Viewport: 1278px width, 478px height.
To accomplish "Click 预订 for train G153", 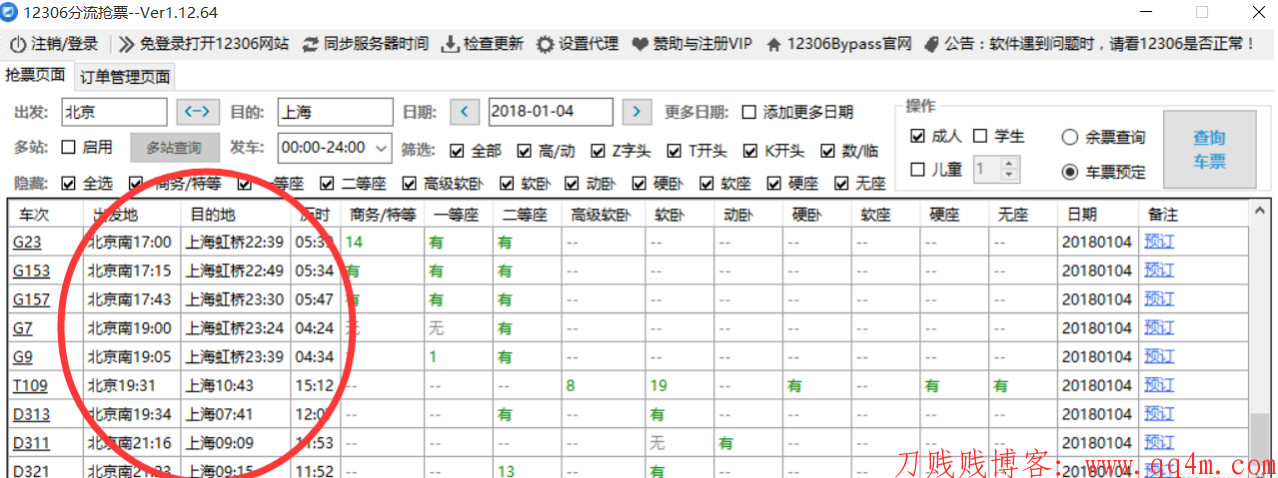I will [1159, 269].
